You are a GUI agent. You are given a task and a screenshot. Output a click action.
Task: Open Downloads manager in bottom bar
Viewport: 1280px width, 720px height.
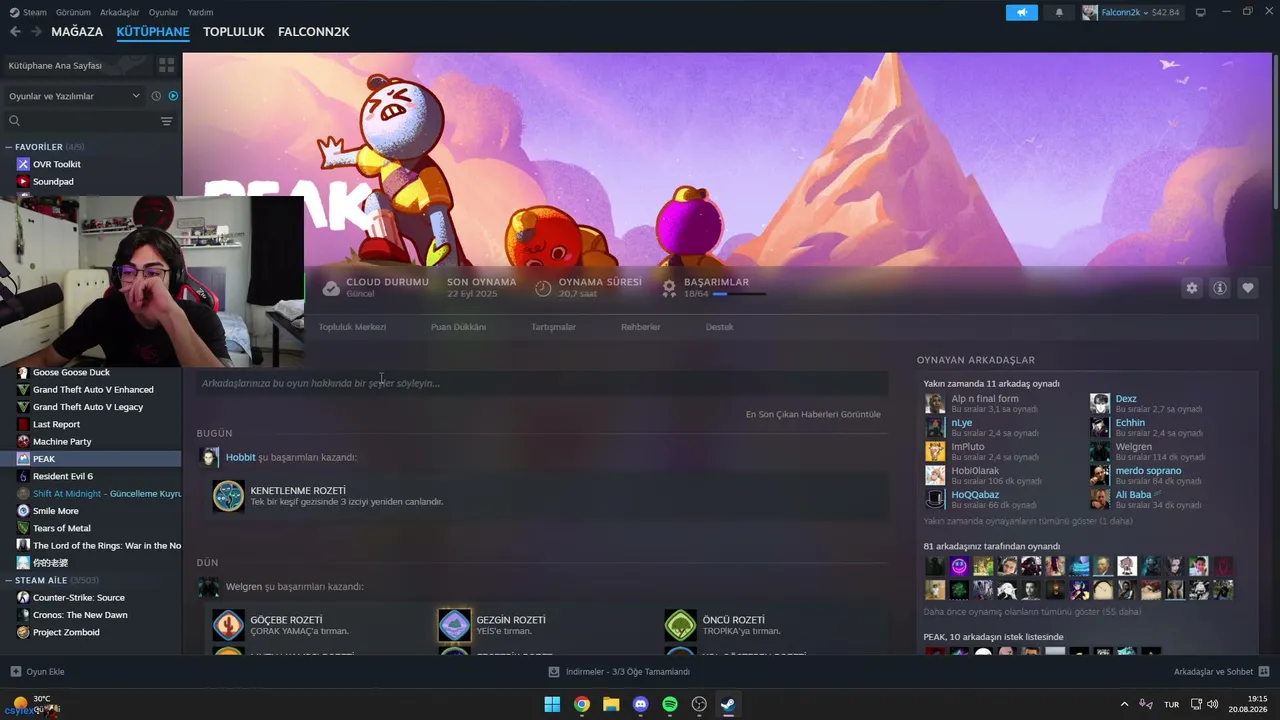coord(619,672)
